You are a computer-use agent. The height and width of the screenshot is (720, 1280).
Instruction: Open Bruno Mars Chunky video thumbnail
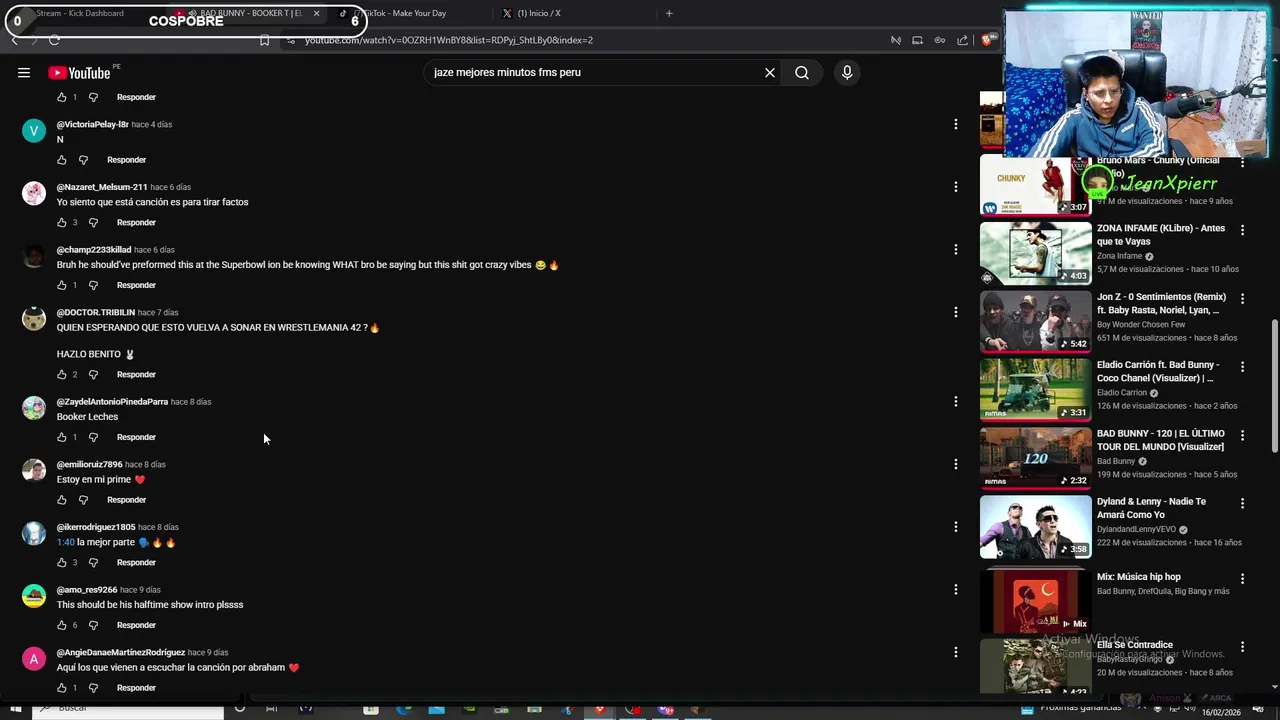(x=1036, y=185)
